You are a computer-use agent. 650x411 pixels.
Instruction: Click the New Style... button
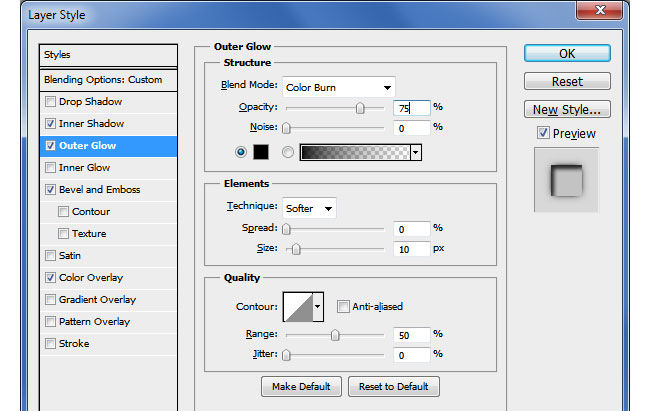[567, 109]
